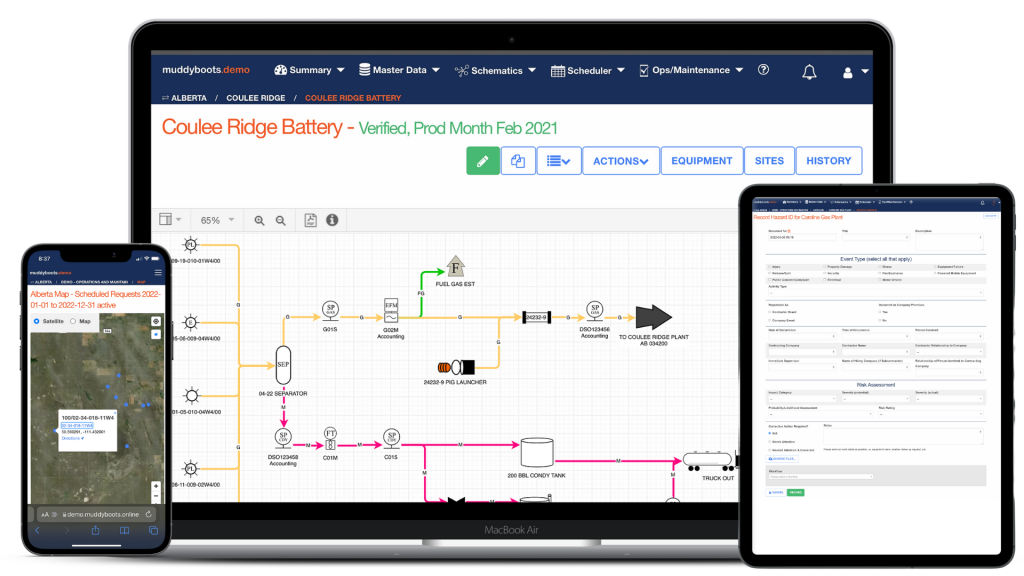
Task: Select the Map radio option on phone map
Action: pyautogui.click(x=73, y=321)
